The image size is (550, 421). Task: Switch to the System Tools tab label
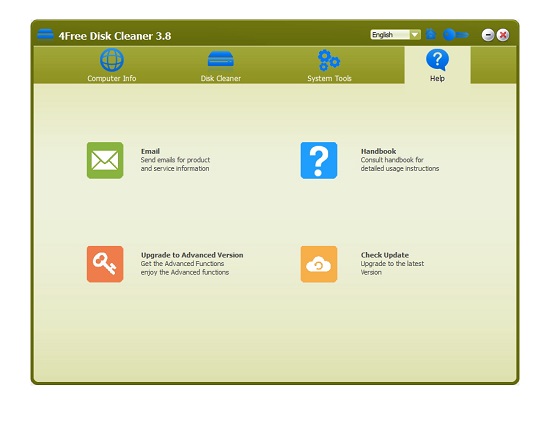(329, 79)
